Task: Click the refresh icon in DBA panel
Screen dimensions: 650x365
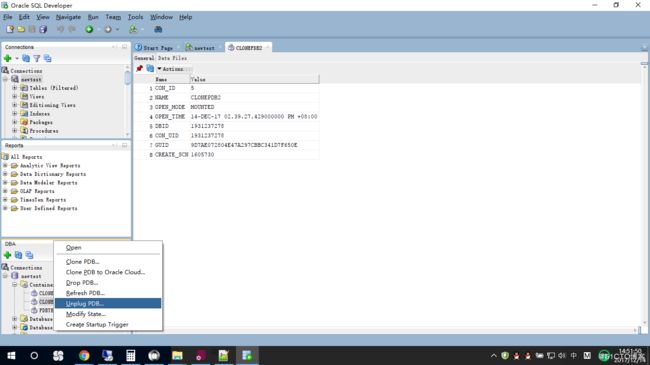Action: tap(18, 255)
